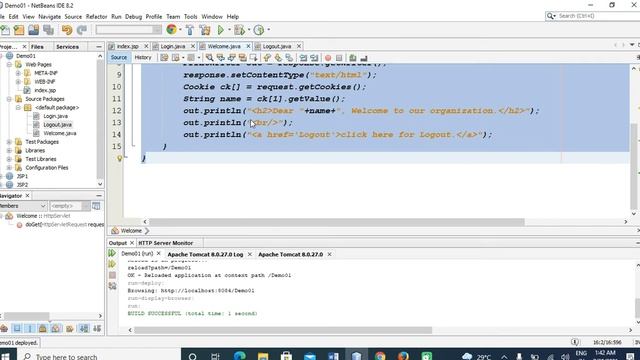The image size is (640, 360).
Task: Click the Save All icon in toolbar
Action: pyautogui.click(x=49, y=30)
